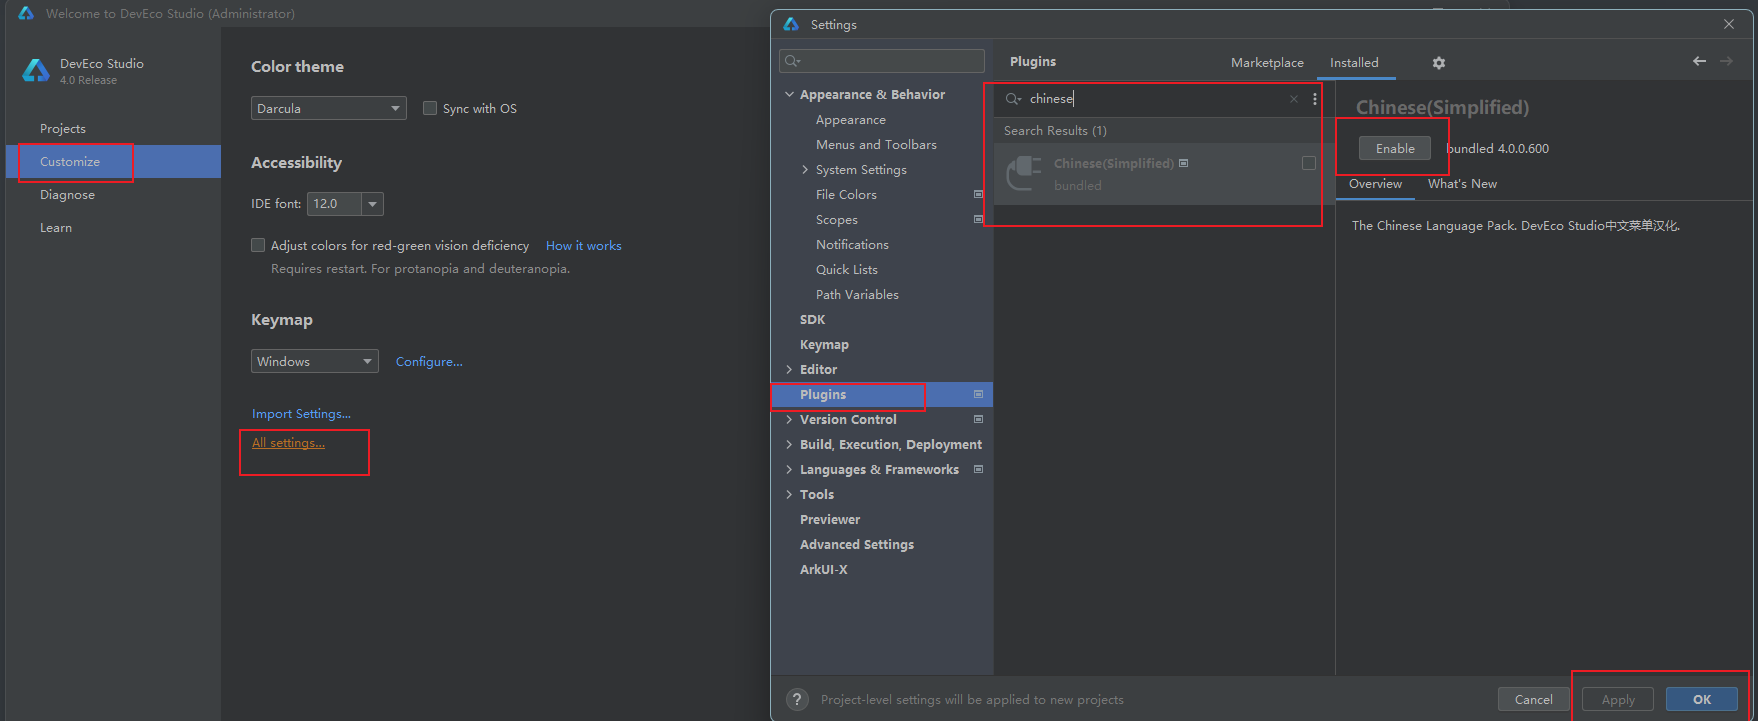Select Menus and Toolbars item
Image resolution: width=1758 pixels, height=721 pixels.
876,144
